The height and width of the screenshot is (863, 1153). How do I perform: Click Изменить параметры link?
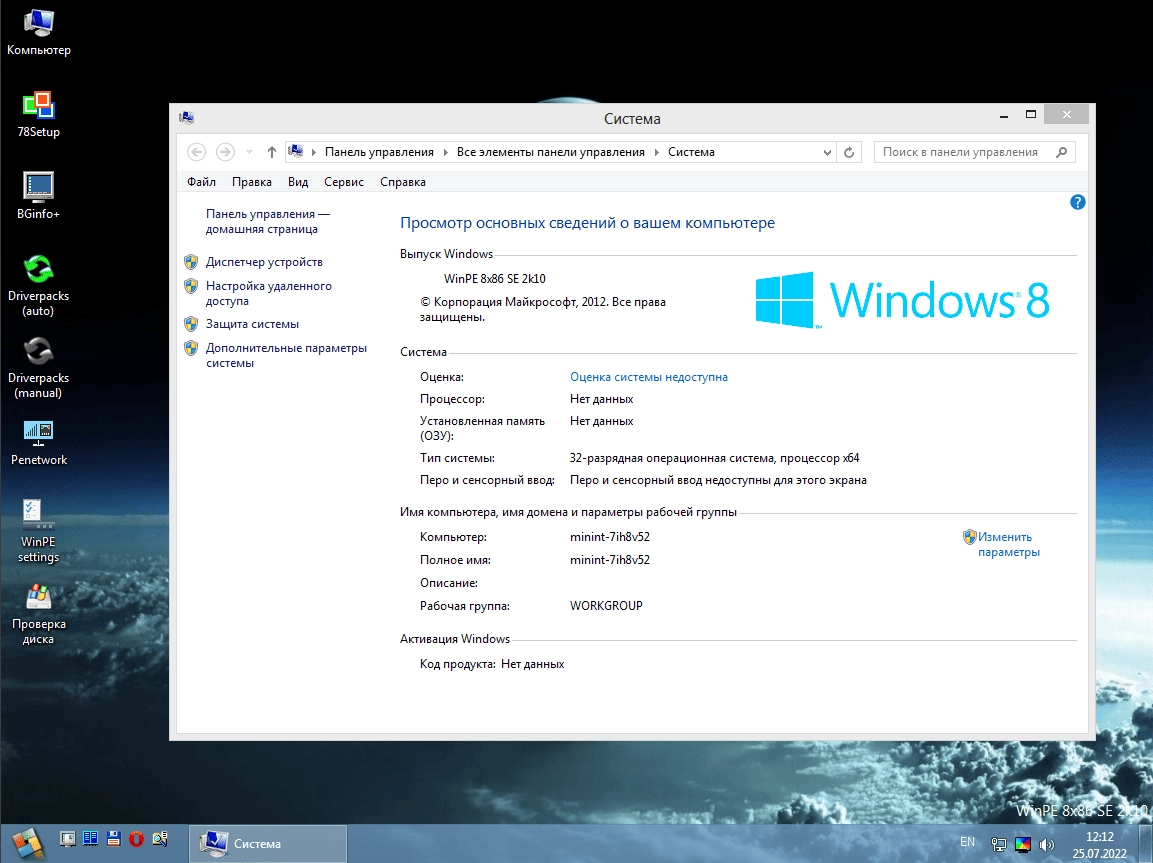point(1008,545)
